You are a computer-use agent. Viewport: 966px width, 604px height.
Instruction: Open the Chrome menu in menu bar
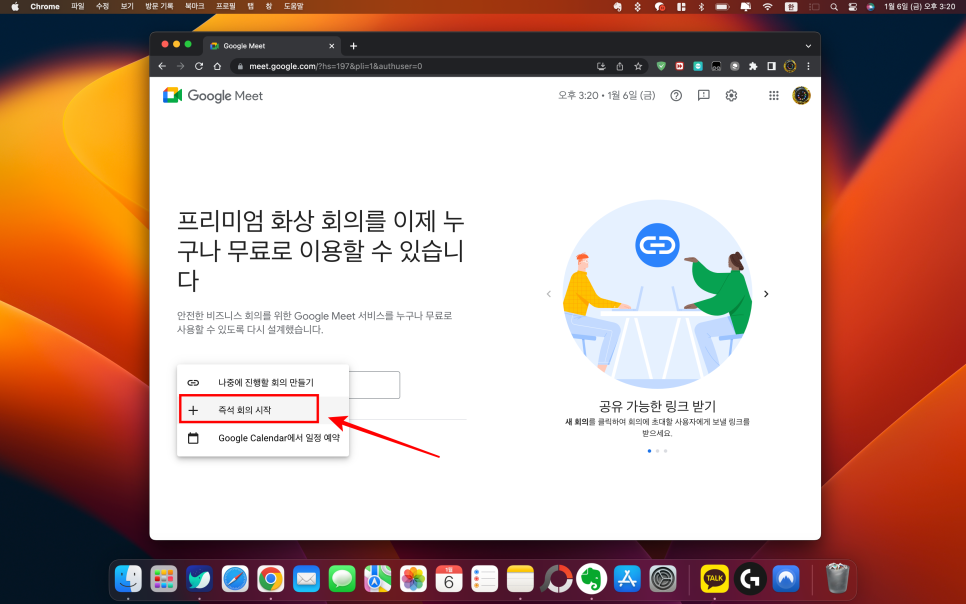[45, 6]
